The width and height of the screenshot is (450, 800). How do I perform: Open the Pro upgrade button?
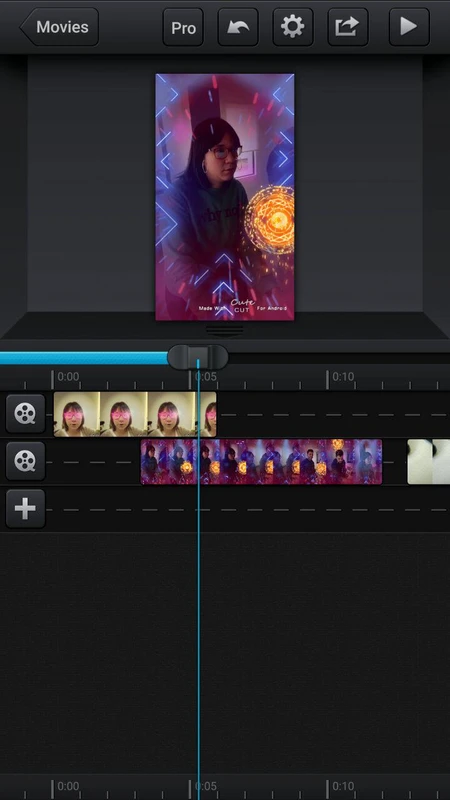(183, 27)
